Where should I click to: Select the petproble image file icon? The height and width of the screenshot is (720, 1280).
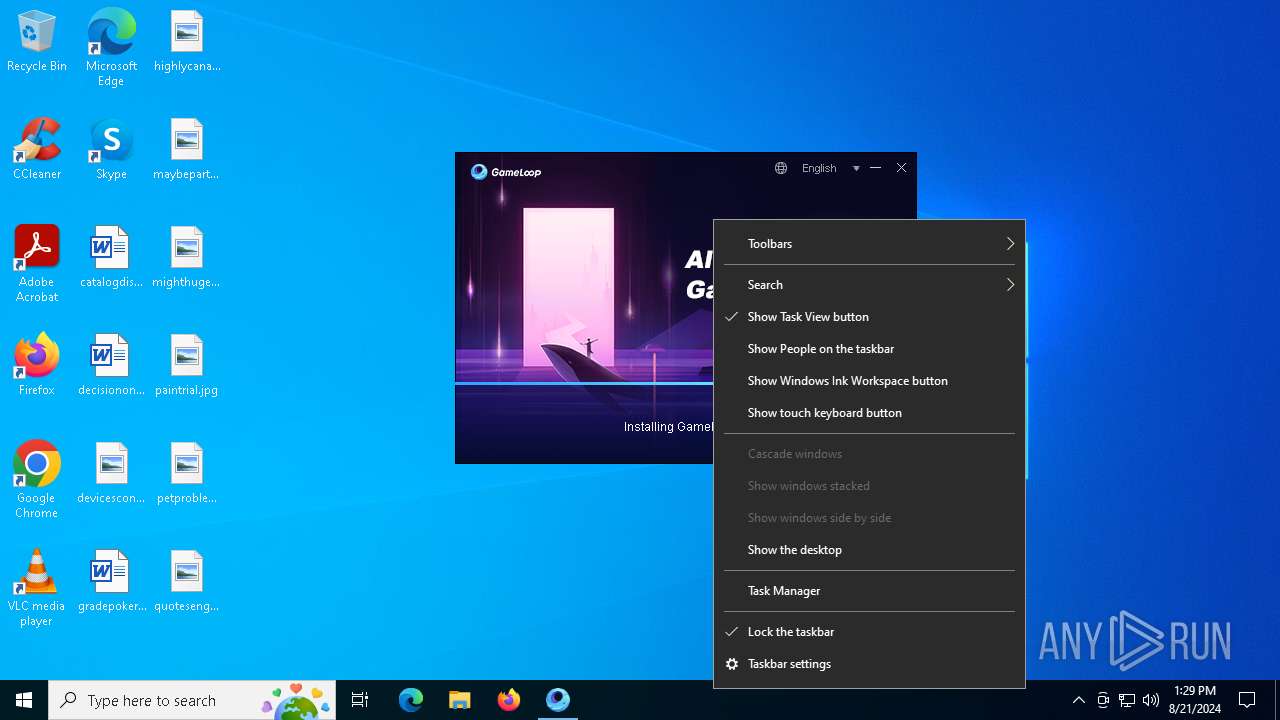click(x=187, y=474)
